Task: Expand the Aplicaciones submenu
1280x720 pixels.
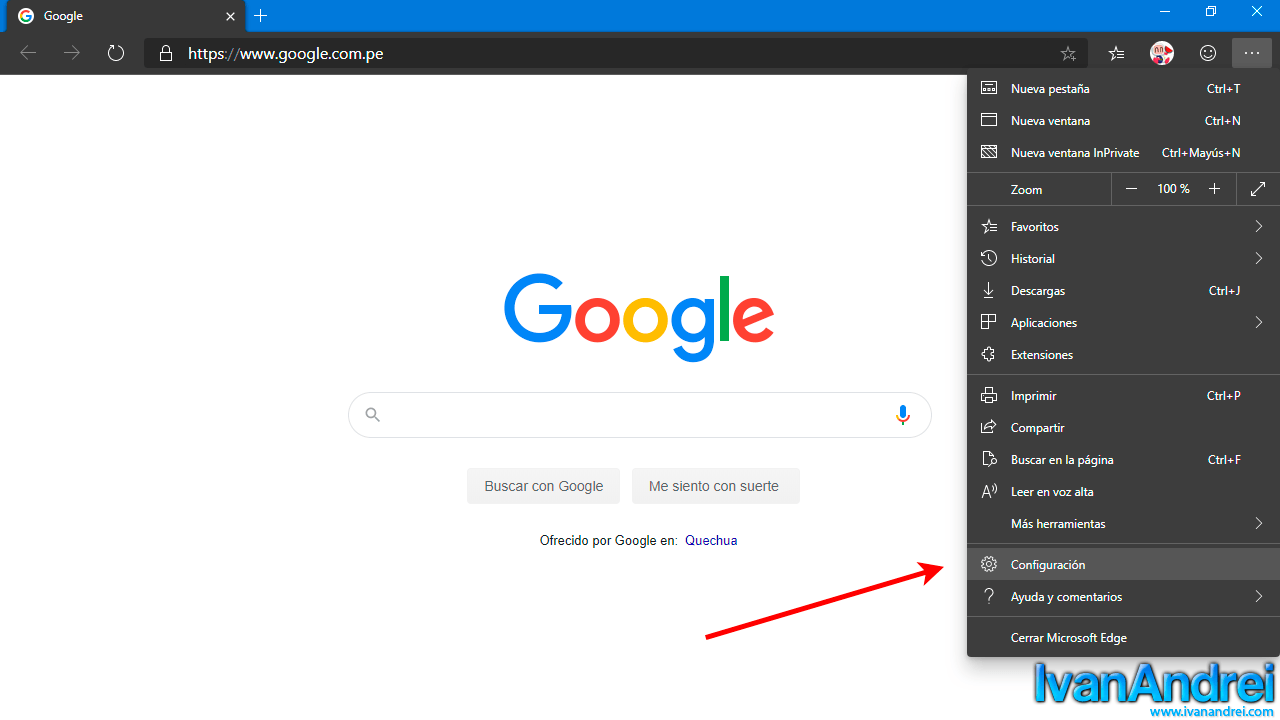Action: click(1123, 323)
